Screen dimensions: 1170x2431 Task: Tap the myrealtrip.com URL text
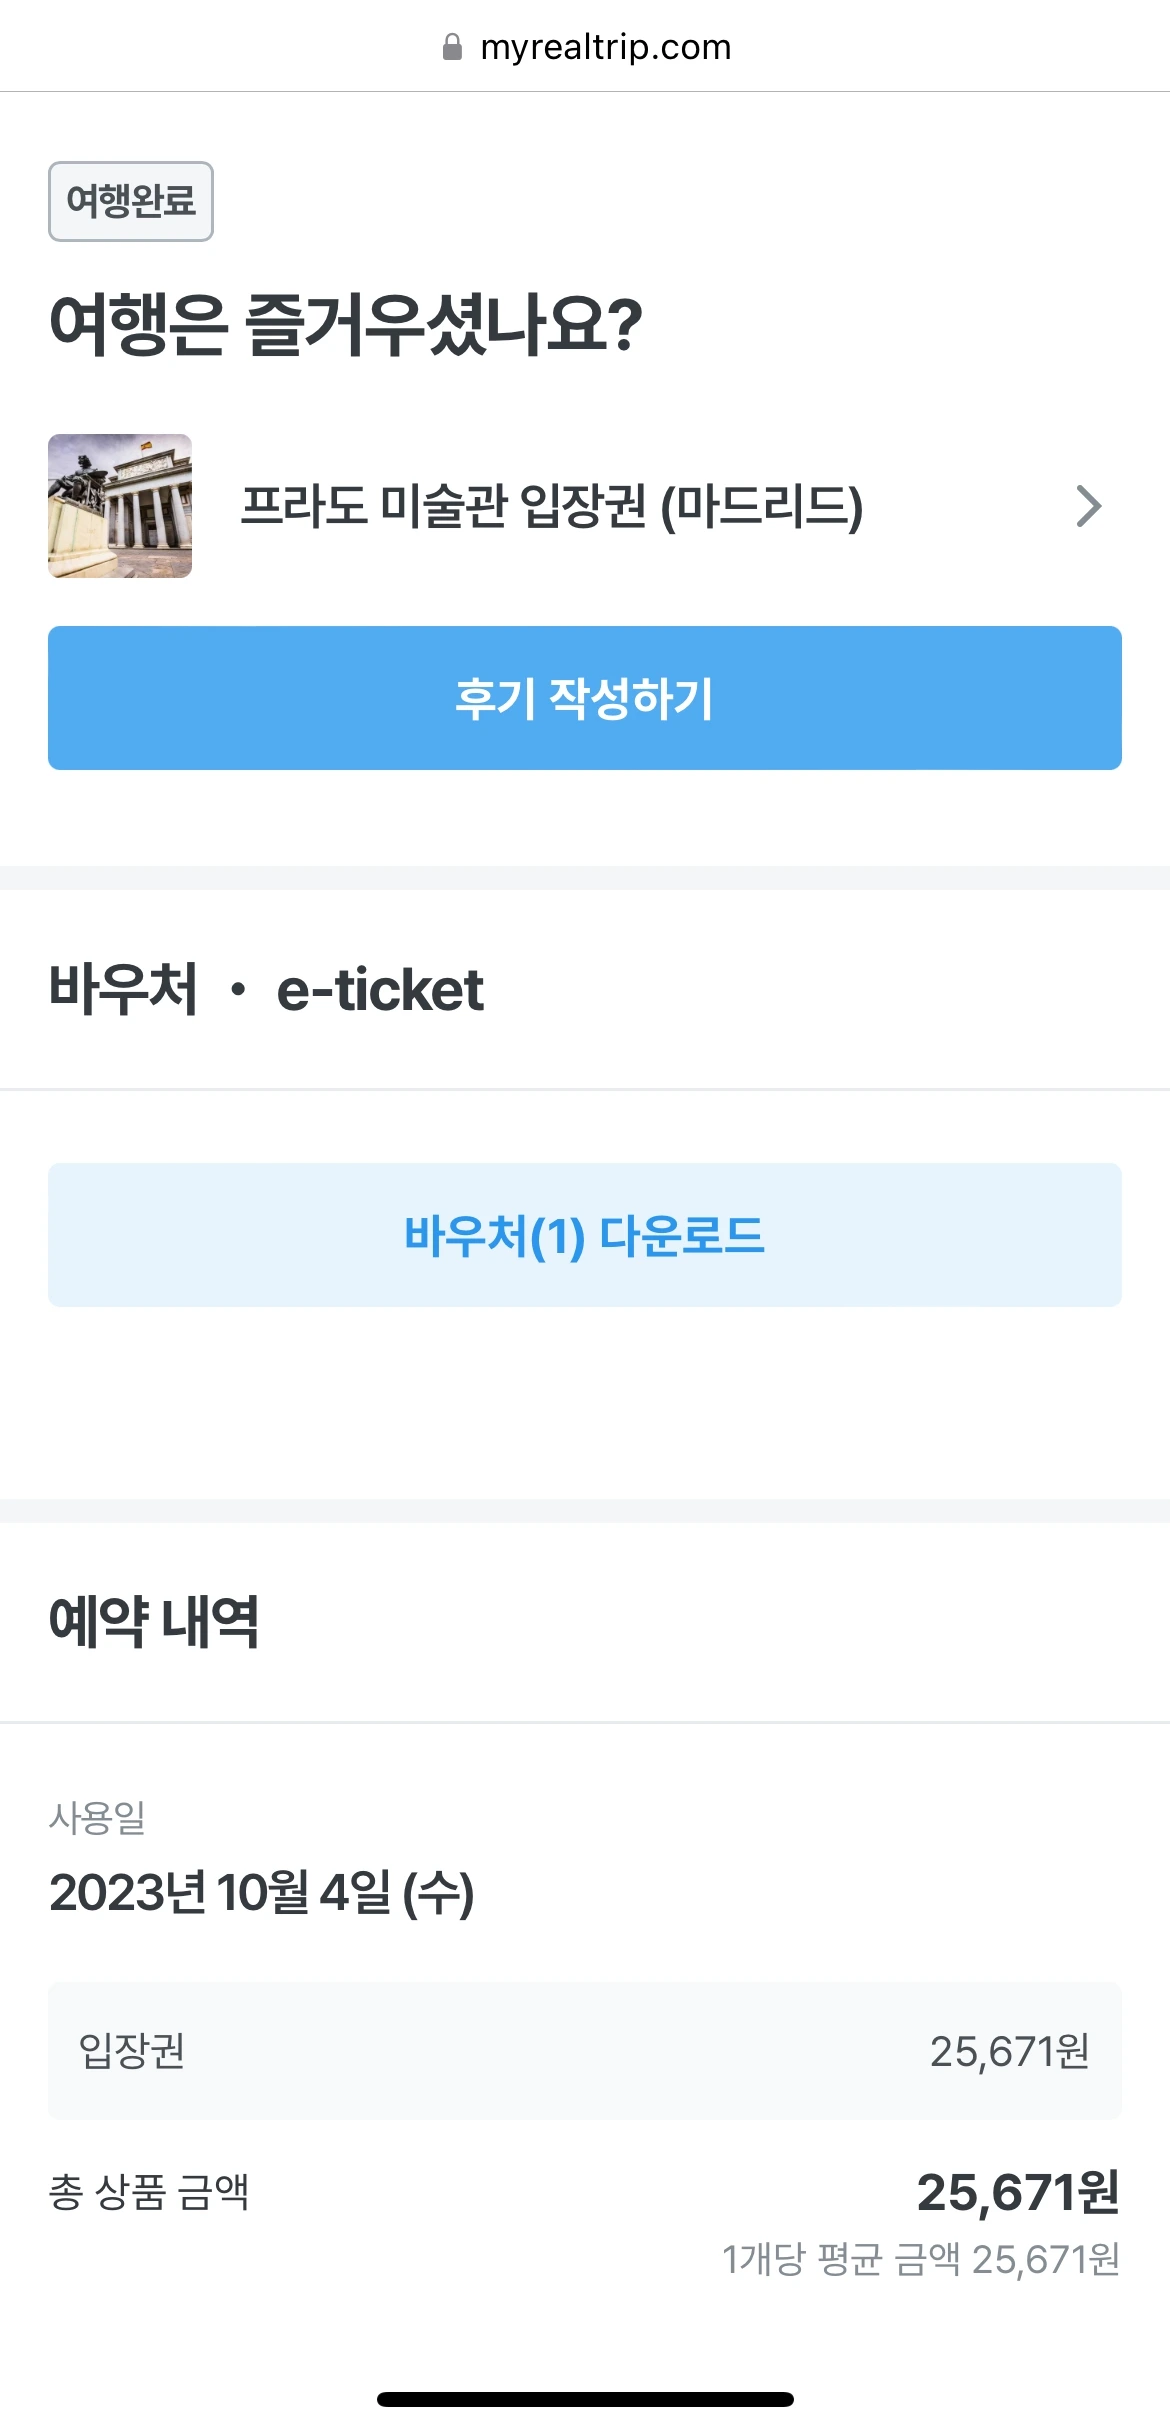coord(605,47)
